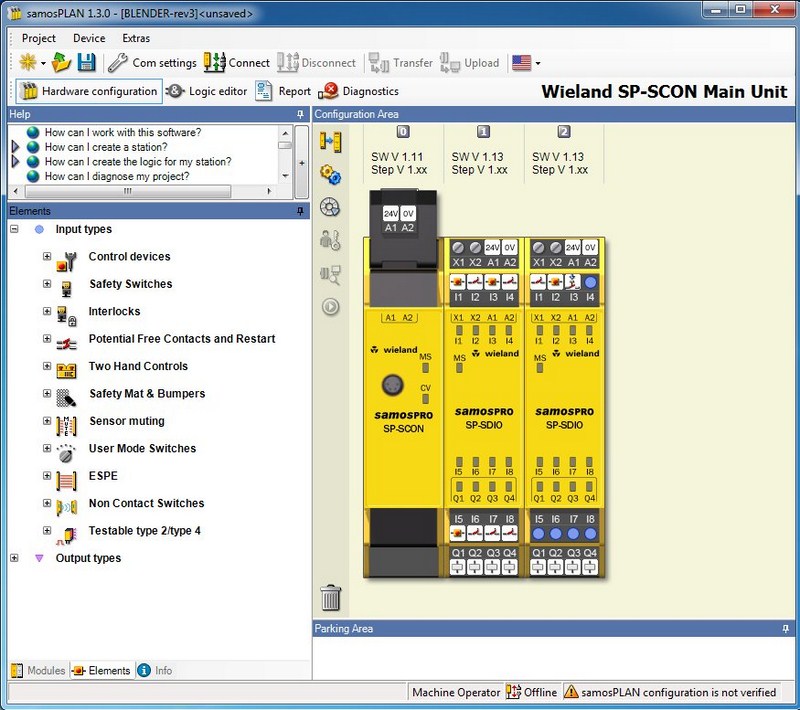This screenshot has height=710, width=800.
Task: Click the Machine Operator status entry
Action: point(456,692)
